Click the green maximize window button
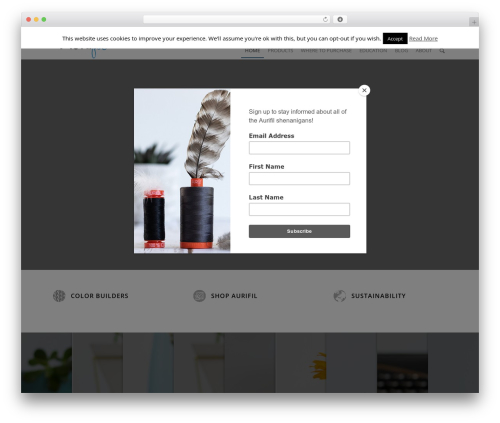This screenshot has height=423, width=500. pyautogui.click(x=44, y=19)
